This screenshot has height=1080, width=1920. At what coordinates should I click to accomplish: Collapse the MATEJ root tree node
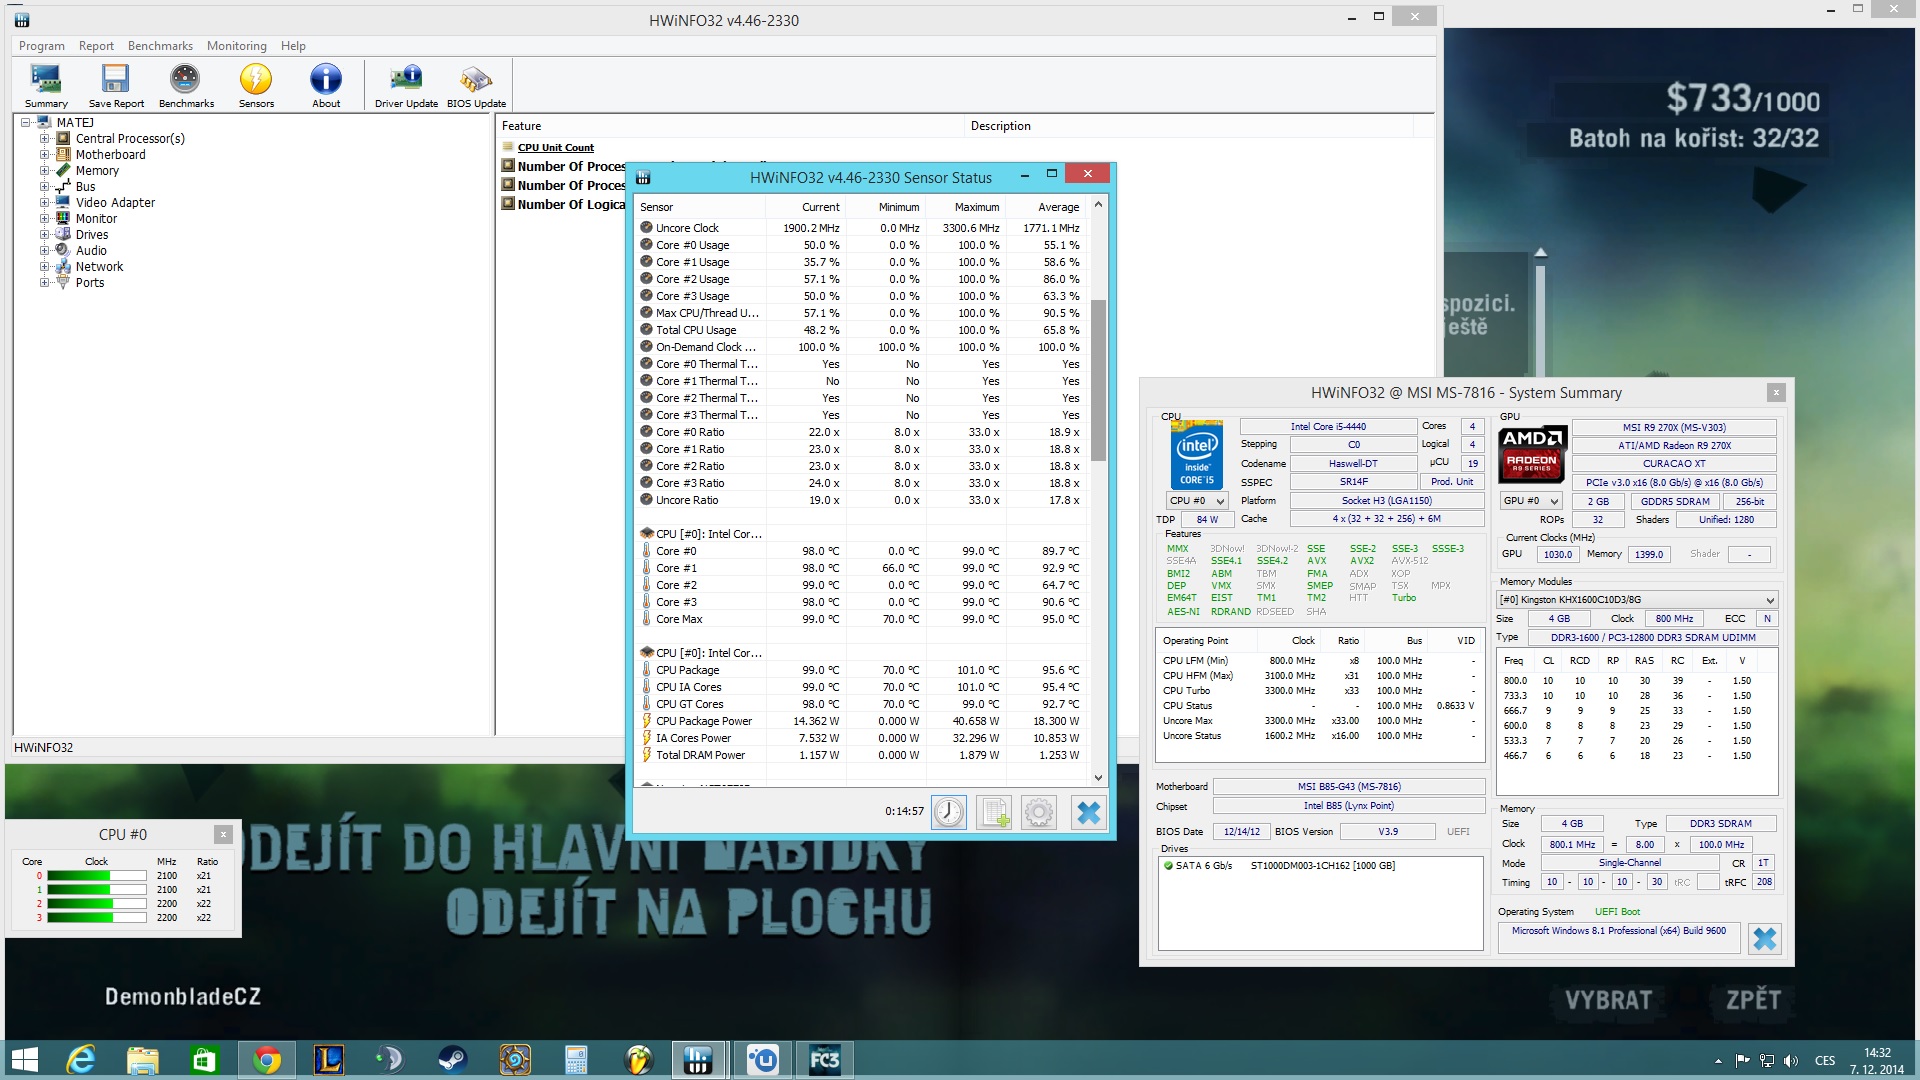(26, 123)
